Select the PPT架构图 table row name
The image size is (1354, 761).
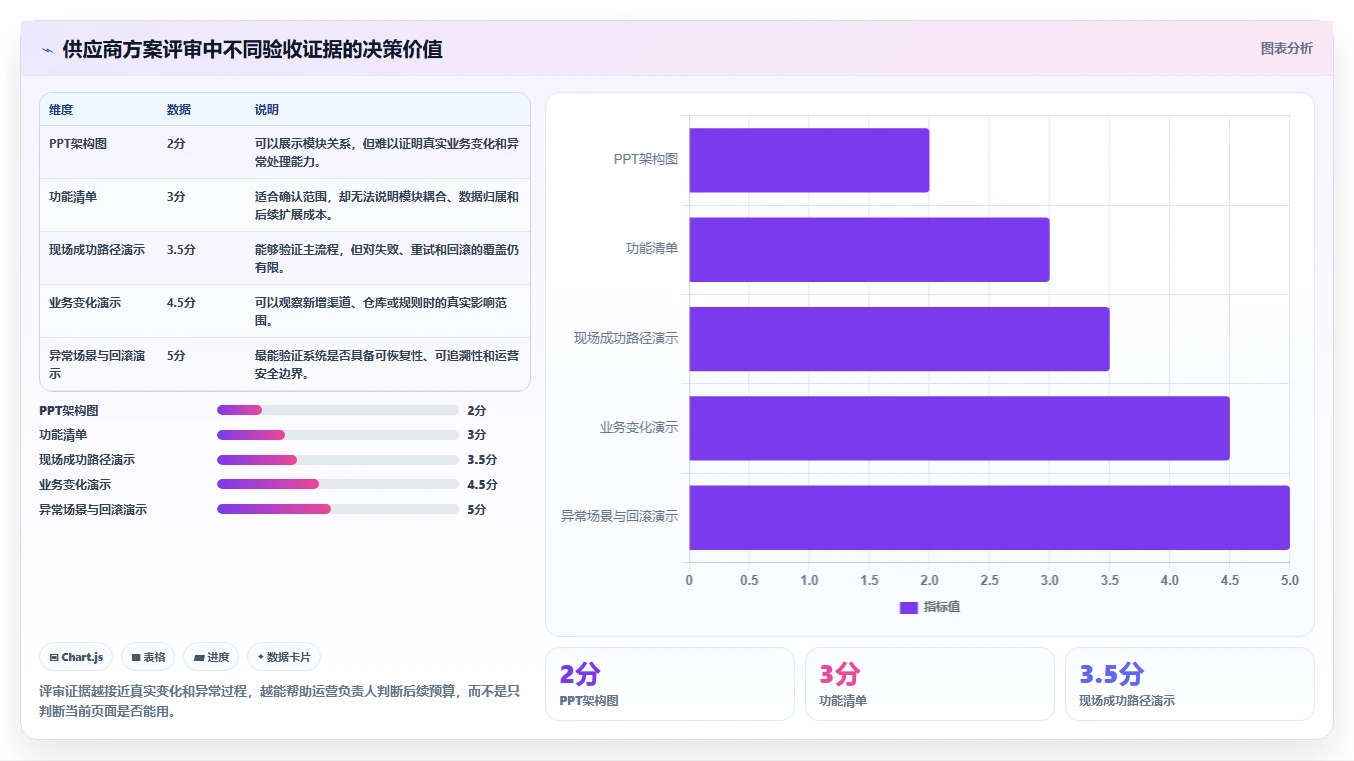[x=78, y=144]
